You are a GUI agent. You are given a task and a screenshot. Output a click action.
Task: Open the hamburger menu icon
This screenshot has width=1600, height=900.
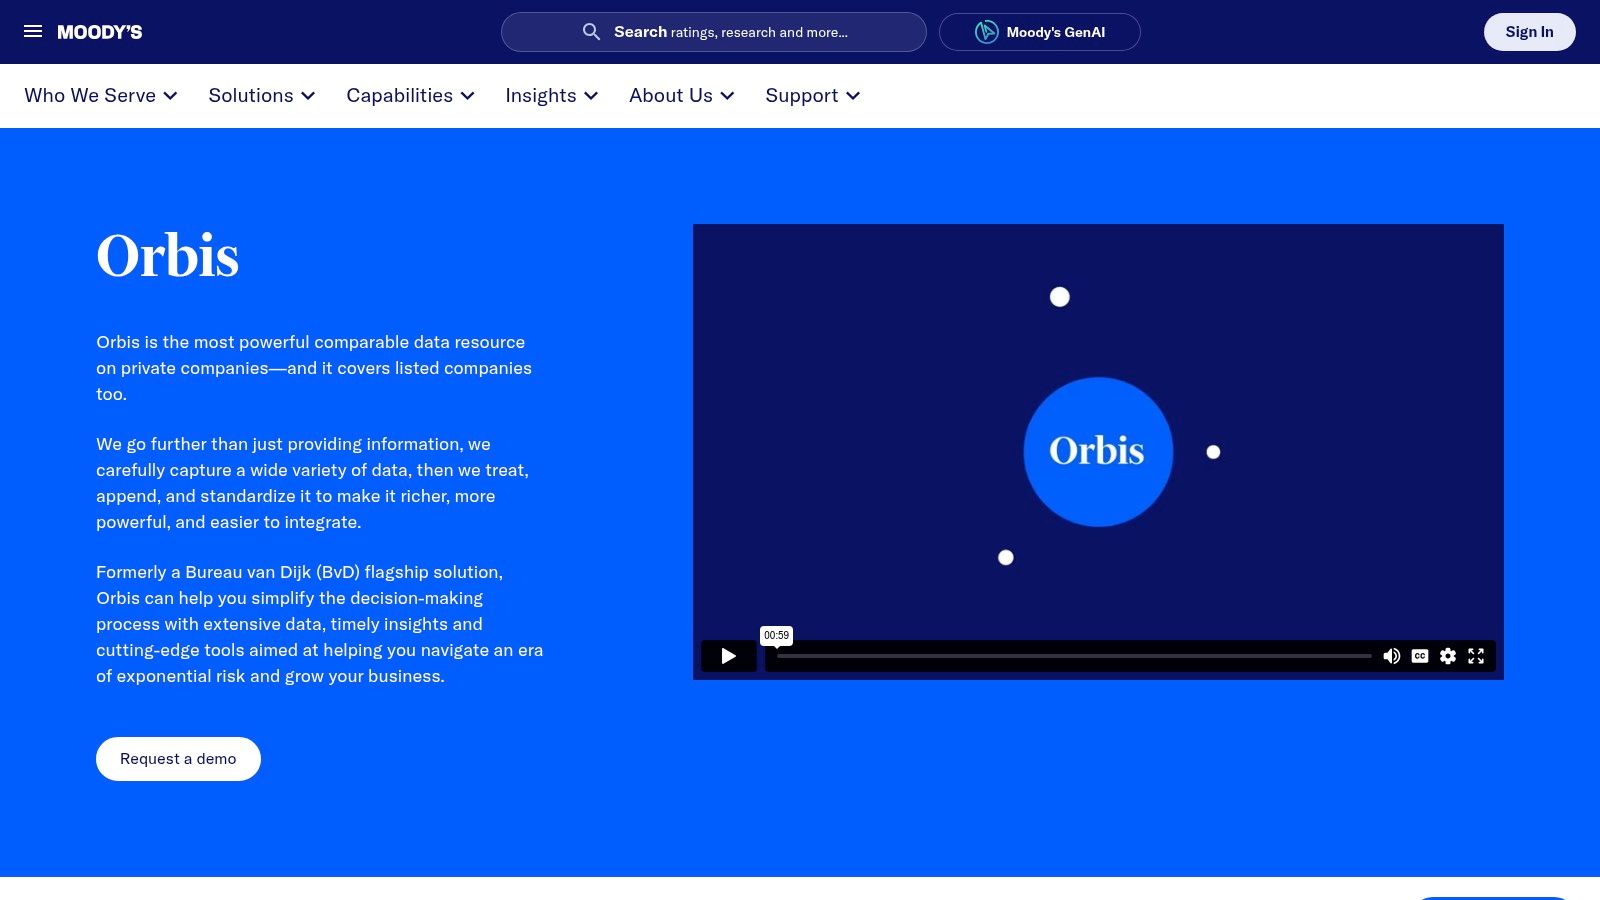click(x=33, y=32)
